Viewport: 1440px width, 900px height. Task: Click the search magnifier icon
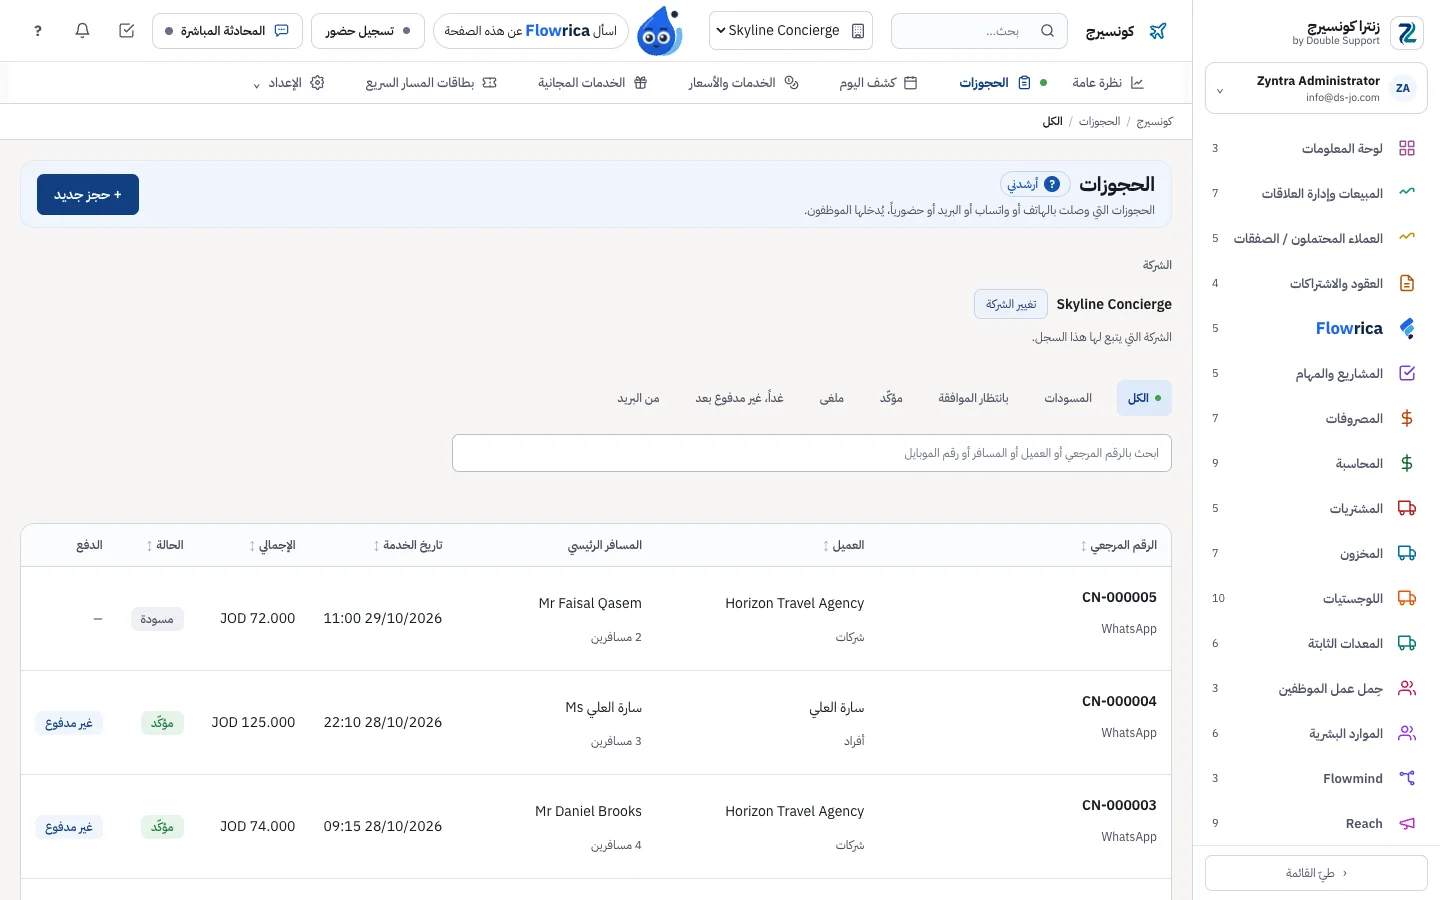click(x=1047, y=31)
